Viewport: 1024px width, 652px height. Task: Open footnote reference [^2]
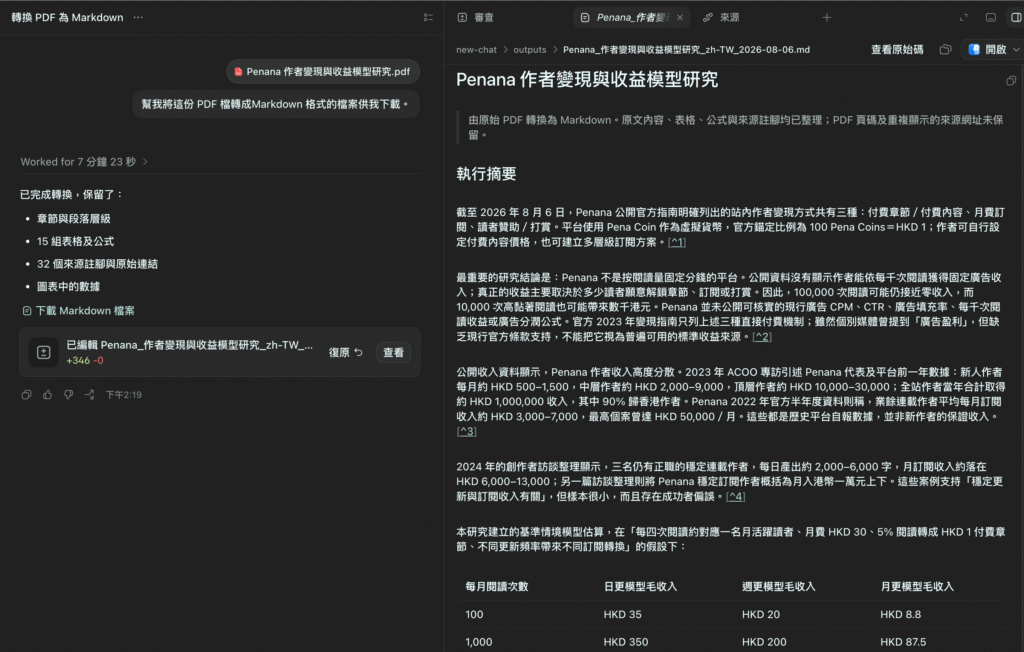[x=761, y=337]
